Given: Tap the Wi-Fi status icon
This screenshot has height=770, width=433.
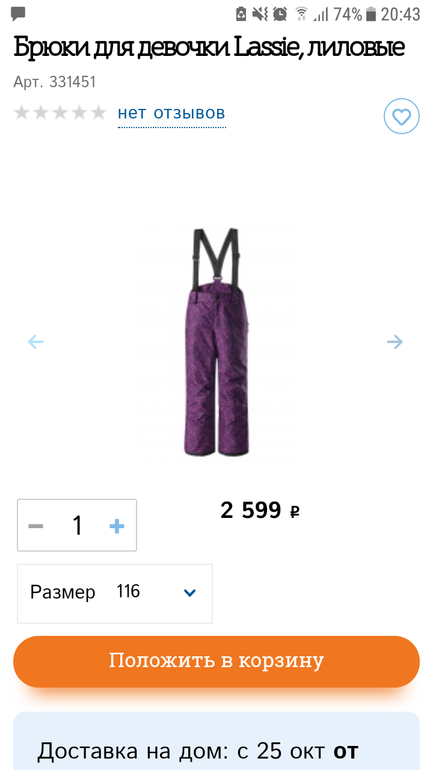Looking at the screenshot, I should (x=301, y=14).
